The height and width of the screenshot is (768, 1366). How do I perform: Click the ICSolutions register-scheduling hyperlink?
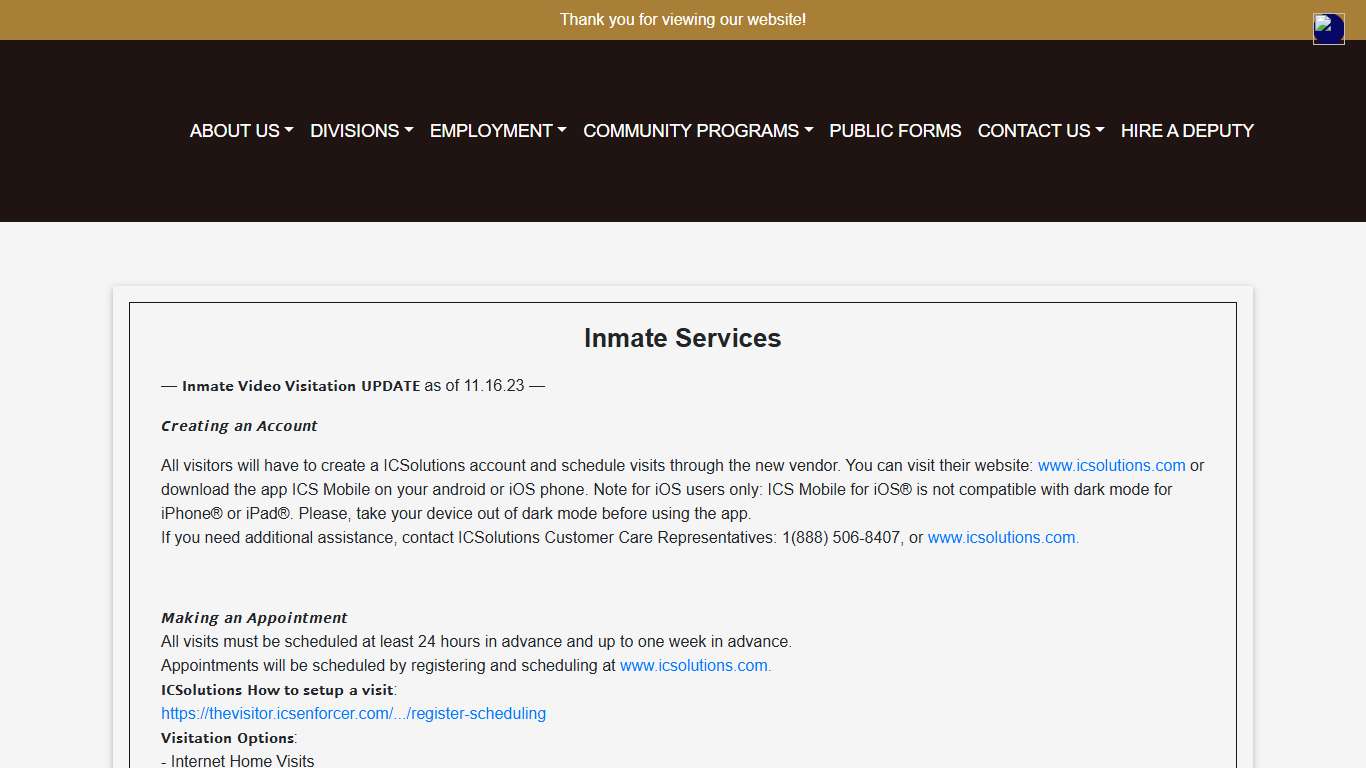point(353,713)
